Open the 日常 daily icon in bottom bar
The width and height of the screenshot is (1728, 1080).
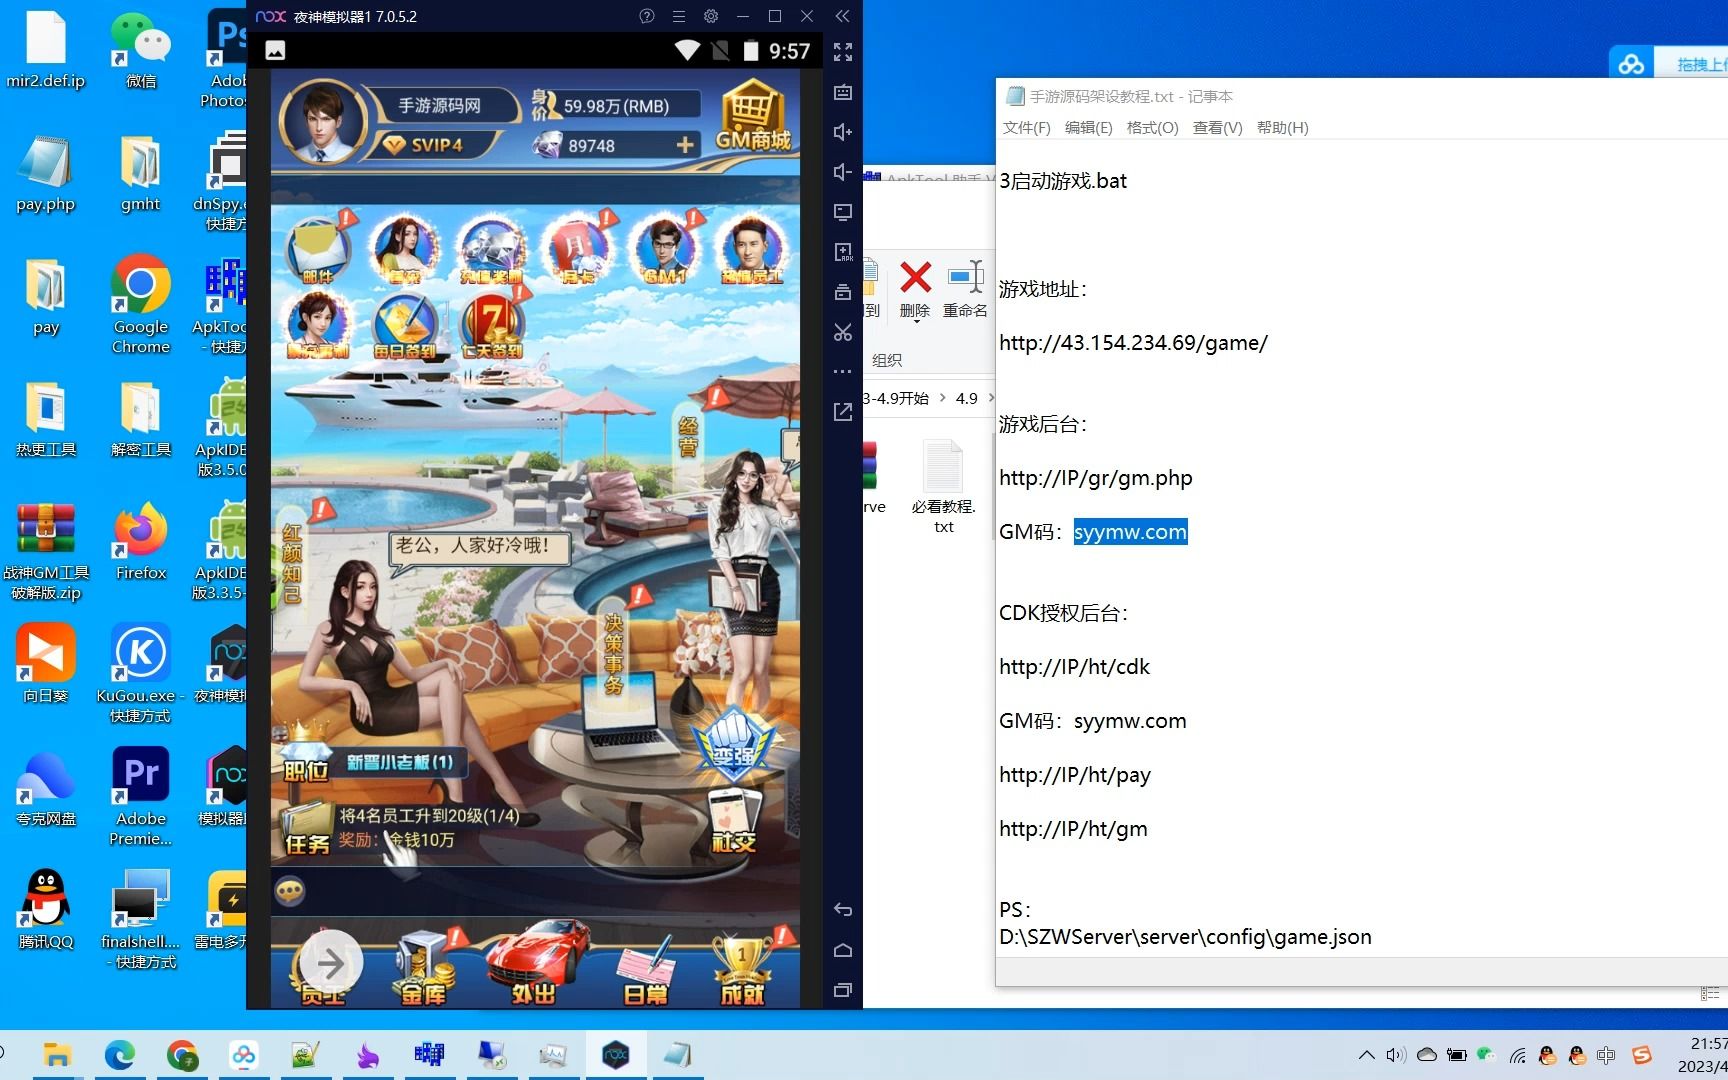646,968
